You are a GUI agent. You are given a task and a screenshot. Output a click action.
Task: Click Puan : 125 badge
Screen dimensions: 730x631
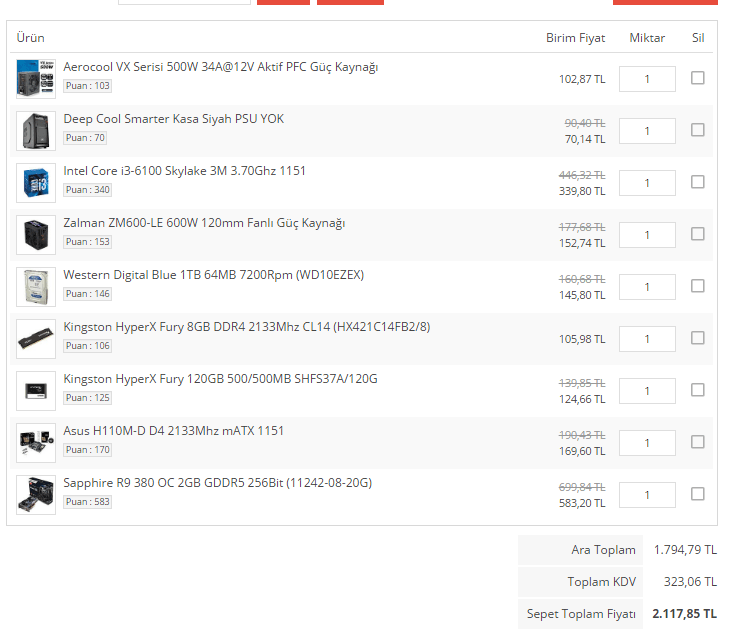[88, 398]
